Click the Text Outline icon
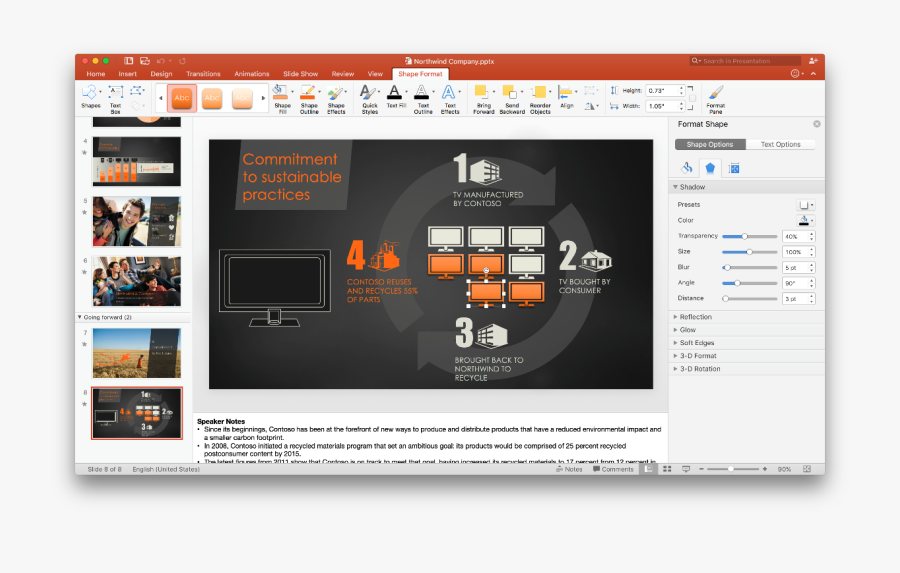900x573 pixels. coord(421,92)
